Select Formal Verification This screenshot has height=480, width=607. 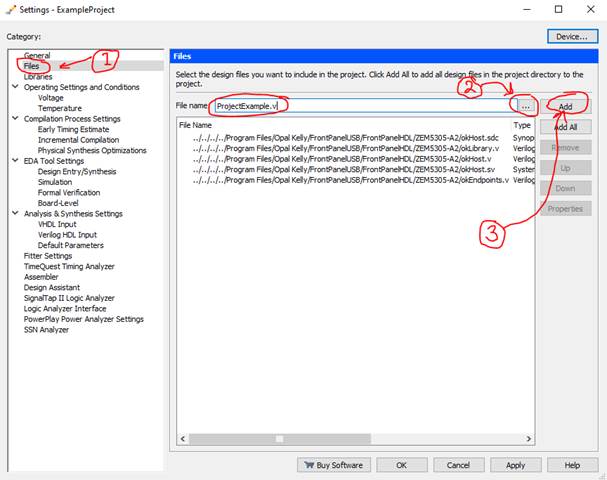click(x=69, y=192)
